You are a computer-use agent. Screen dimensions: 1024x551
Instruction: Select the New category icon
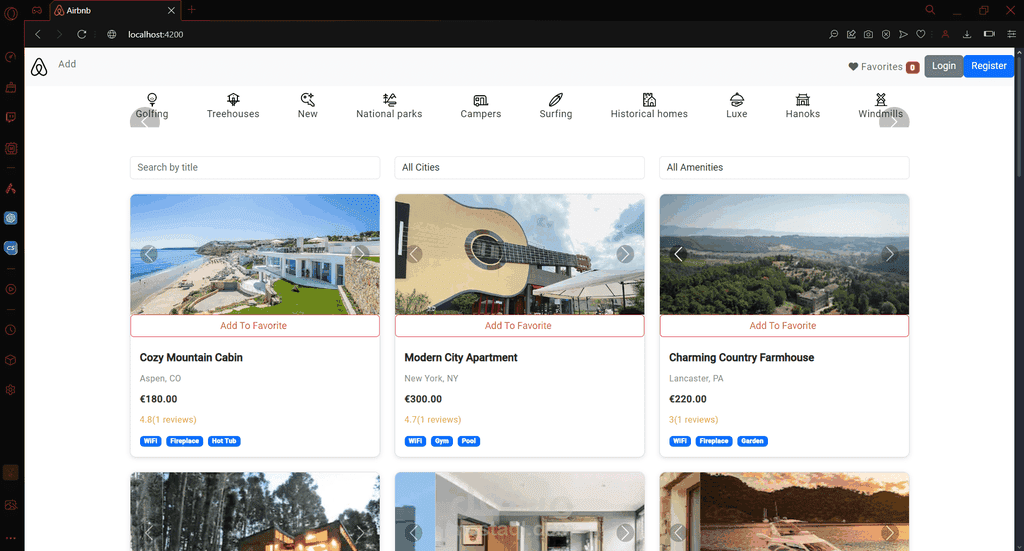click(x=308, y=99)
